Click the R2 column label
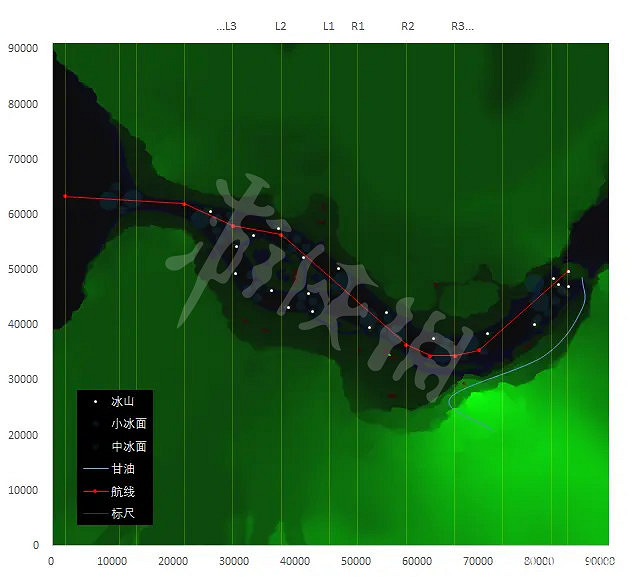 (408, 26)
